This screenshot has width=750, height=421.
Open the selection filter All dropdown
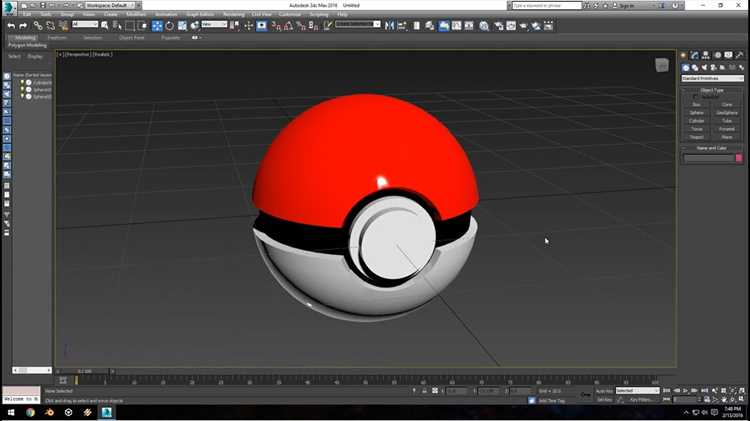tap(85, 24)
